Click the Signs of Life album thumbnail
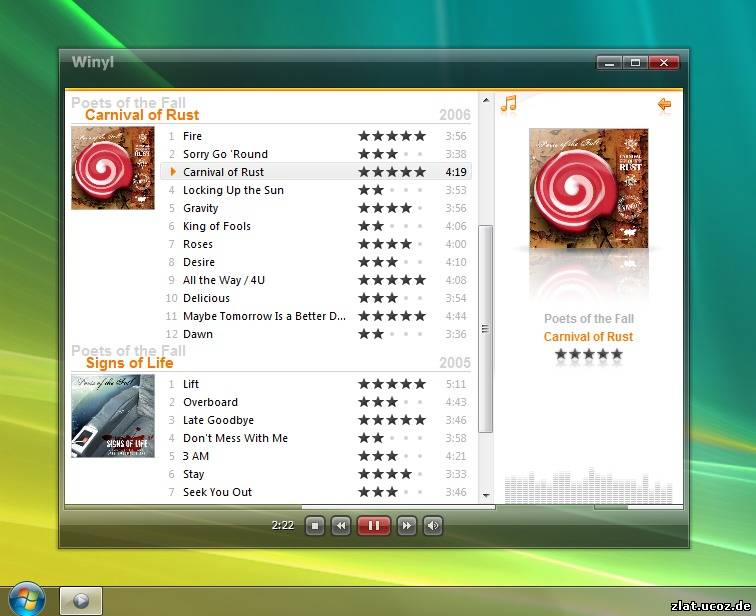 pos(113,416)
